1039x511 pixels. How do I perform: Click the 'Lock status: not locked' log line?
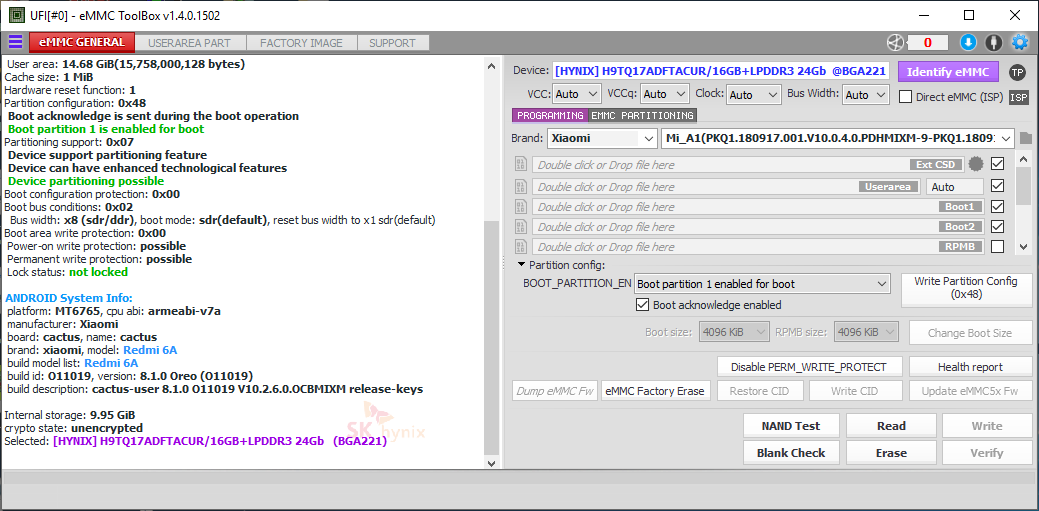click(x=67, y=272)
